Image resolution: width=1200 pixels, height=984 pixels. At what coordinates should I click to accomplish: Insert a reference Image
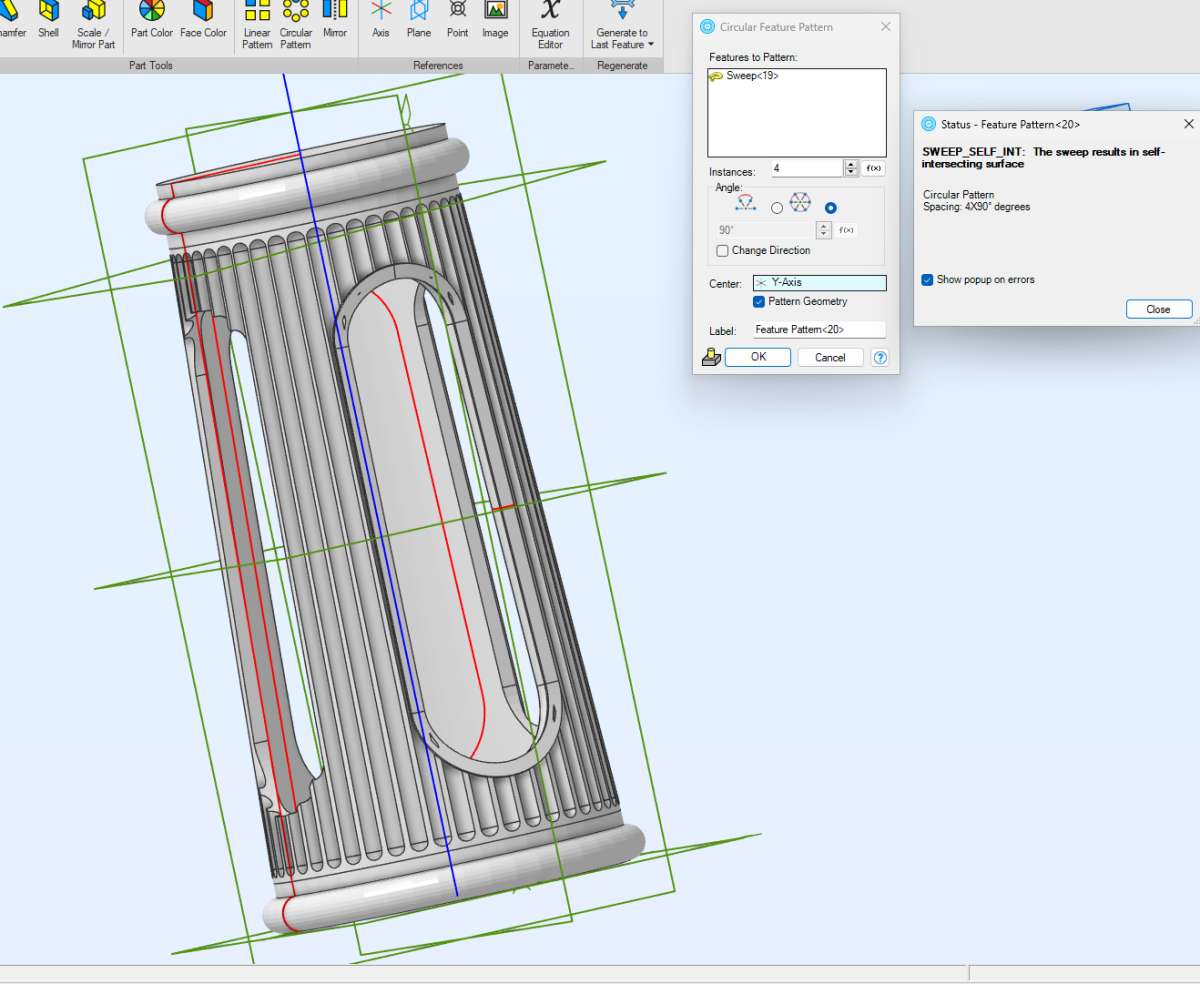(x=495, y=20)
